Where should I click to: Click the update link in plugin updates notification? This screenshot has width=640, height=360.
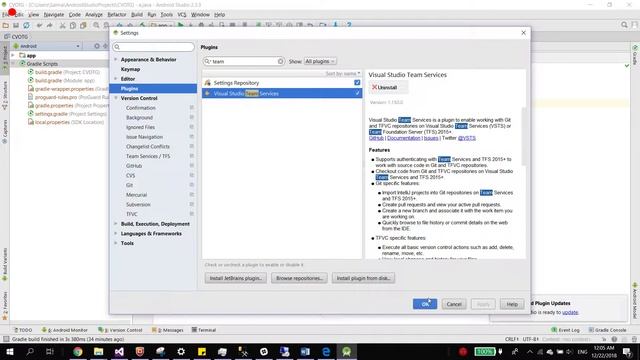click(570, 312)
